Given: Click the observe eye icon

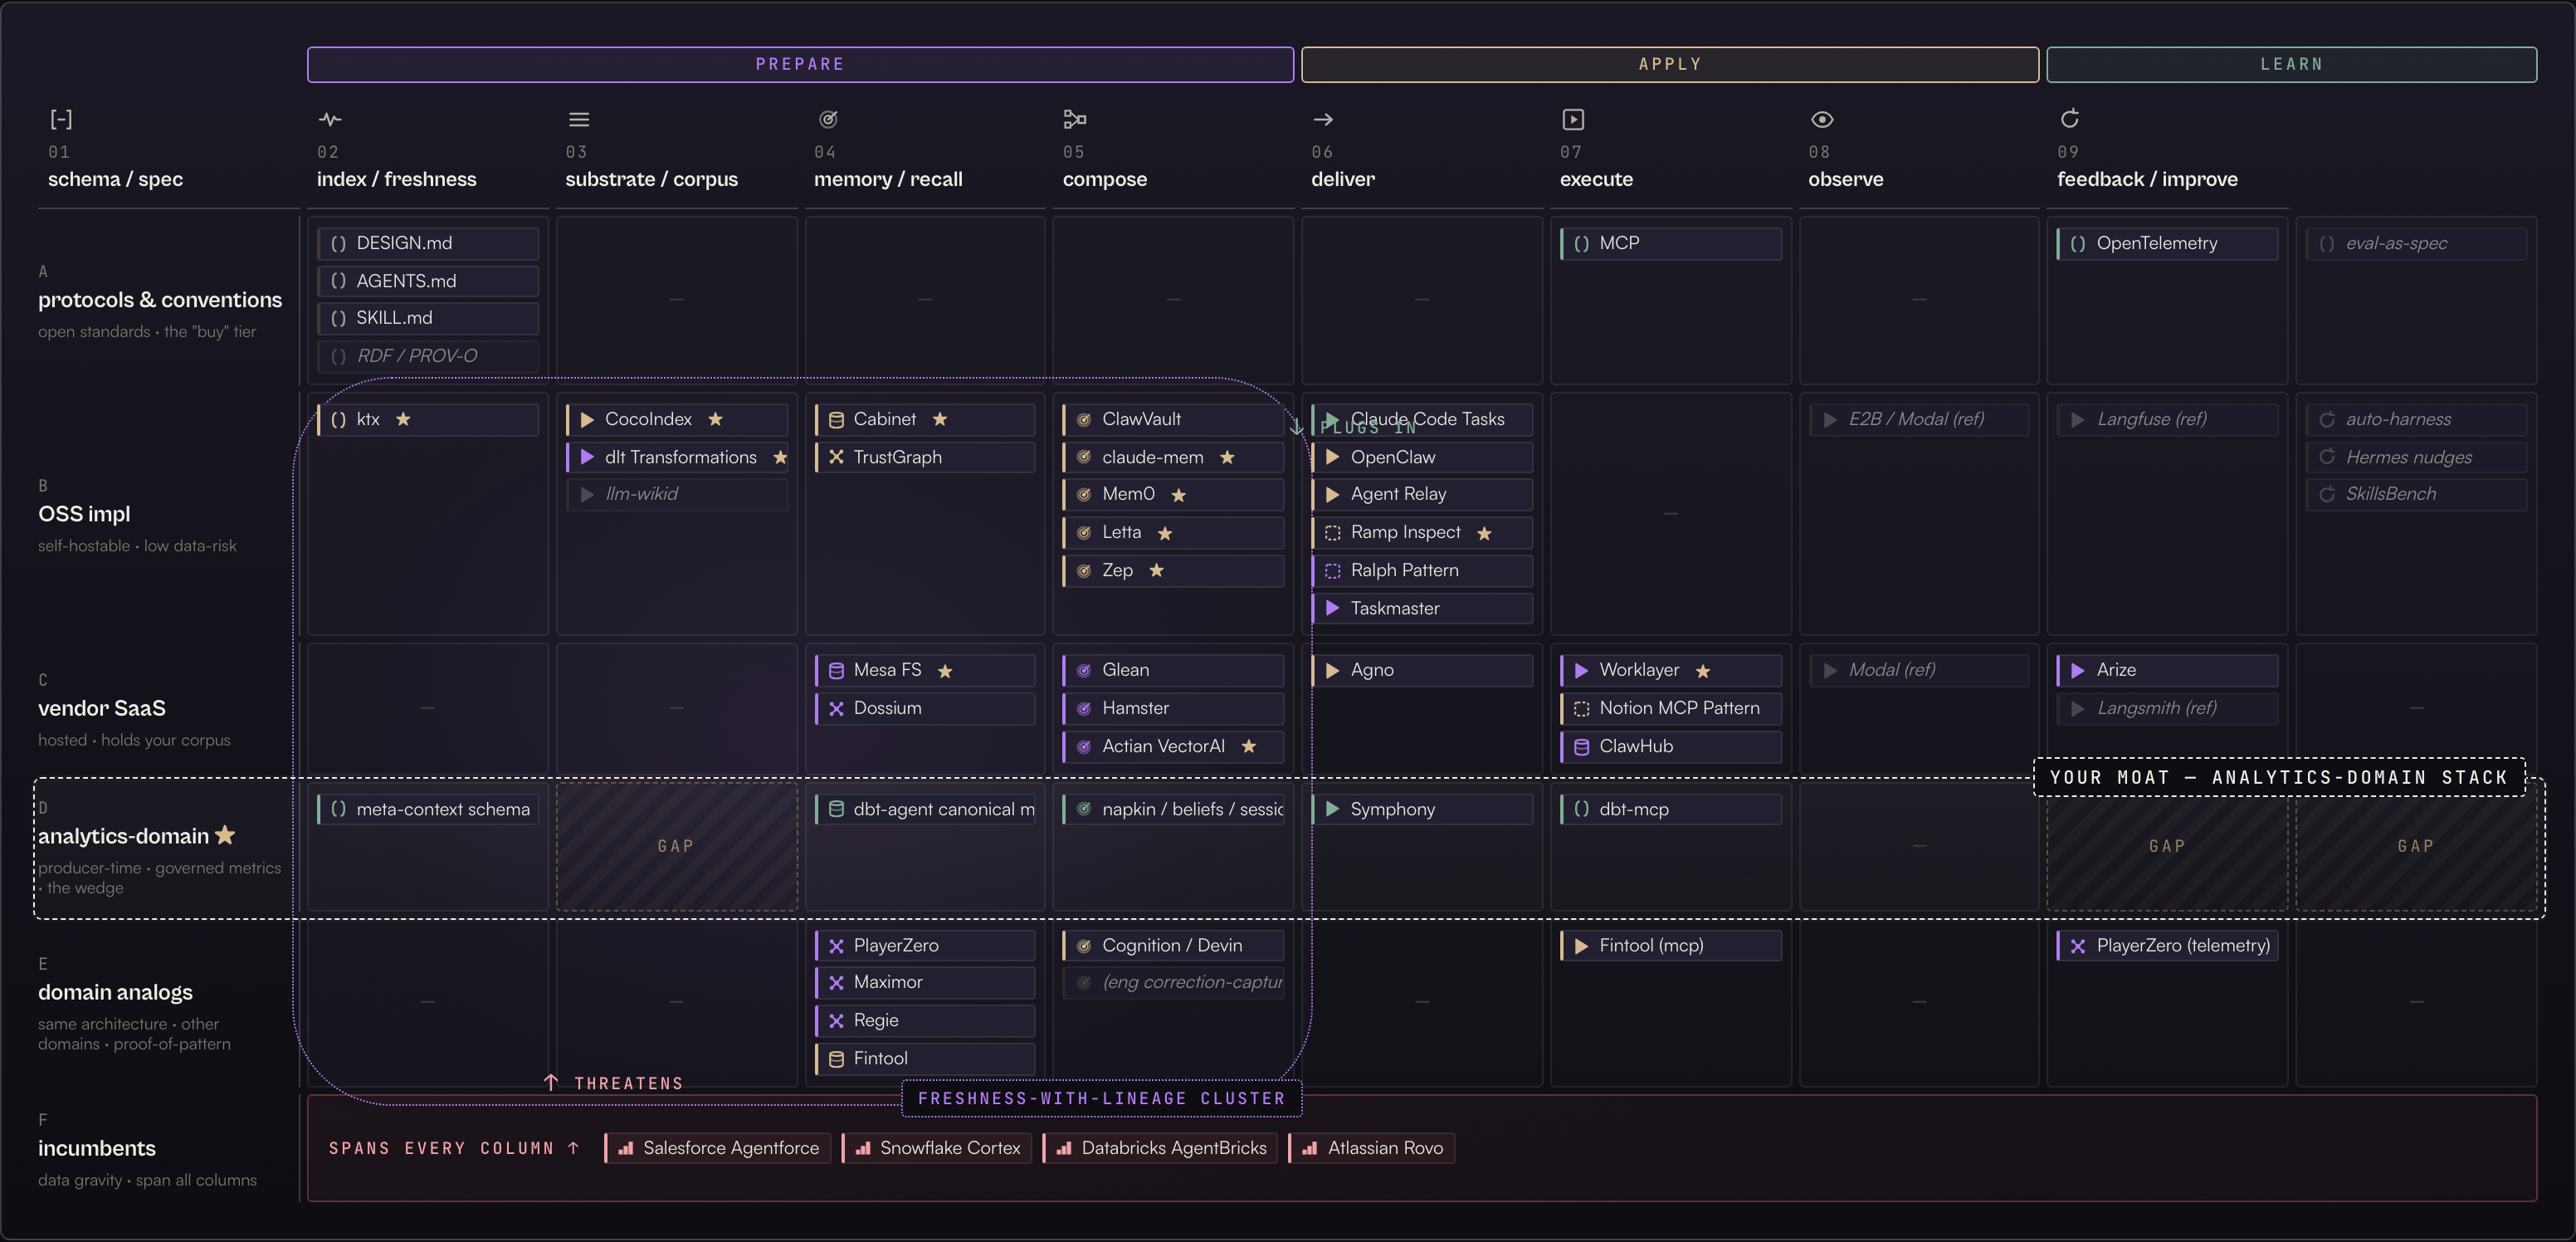Looking at the screenshot, I should 1822,120.
